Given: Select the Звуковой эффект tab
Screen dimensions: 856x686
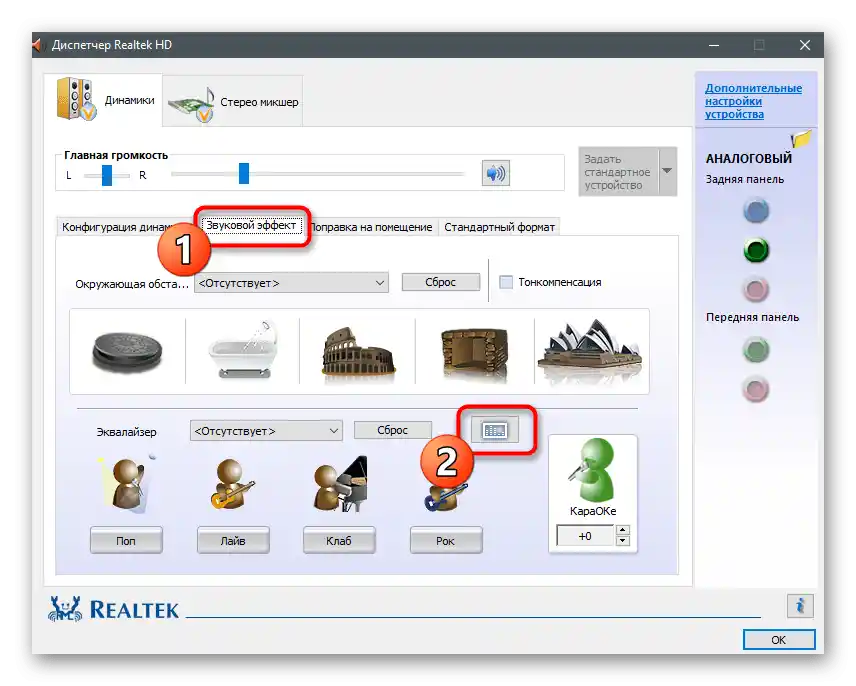Looking at the screenshot, I should pos(251,225).
